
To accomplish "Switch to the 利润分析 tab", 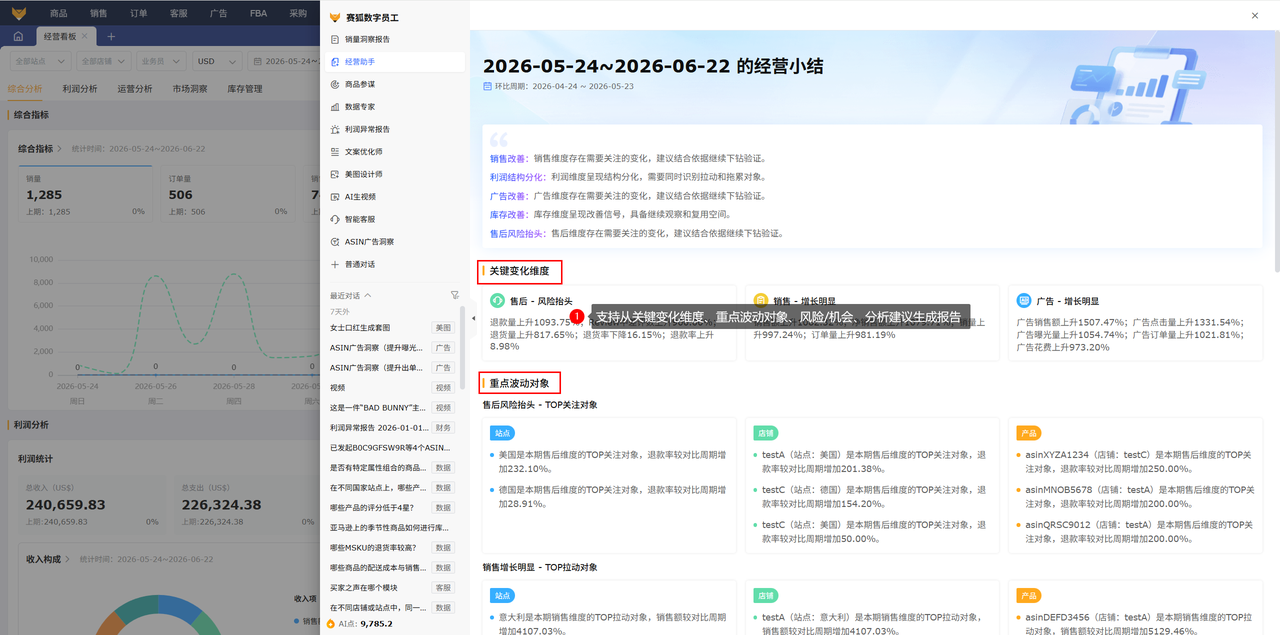I will click(x=80, y=89).
